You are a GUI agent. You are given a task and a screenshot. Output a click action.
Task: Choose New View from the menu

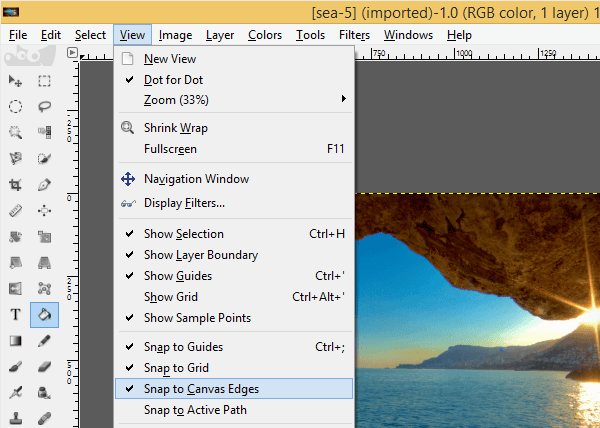pyautogui.click(x=234, y=59)
